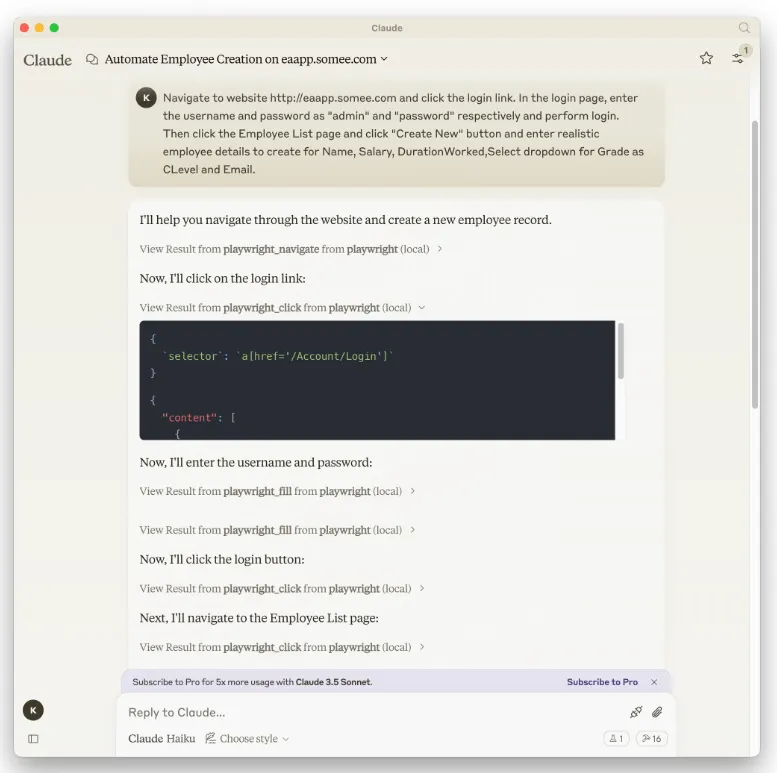The height and width of the screenshot is (773, 777).
Task: Expand the playwright_navigate result
Action: [290, 249]
